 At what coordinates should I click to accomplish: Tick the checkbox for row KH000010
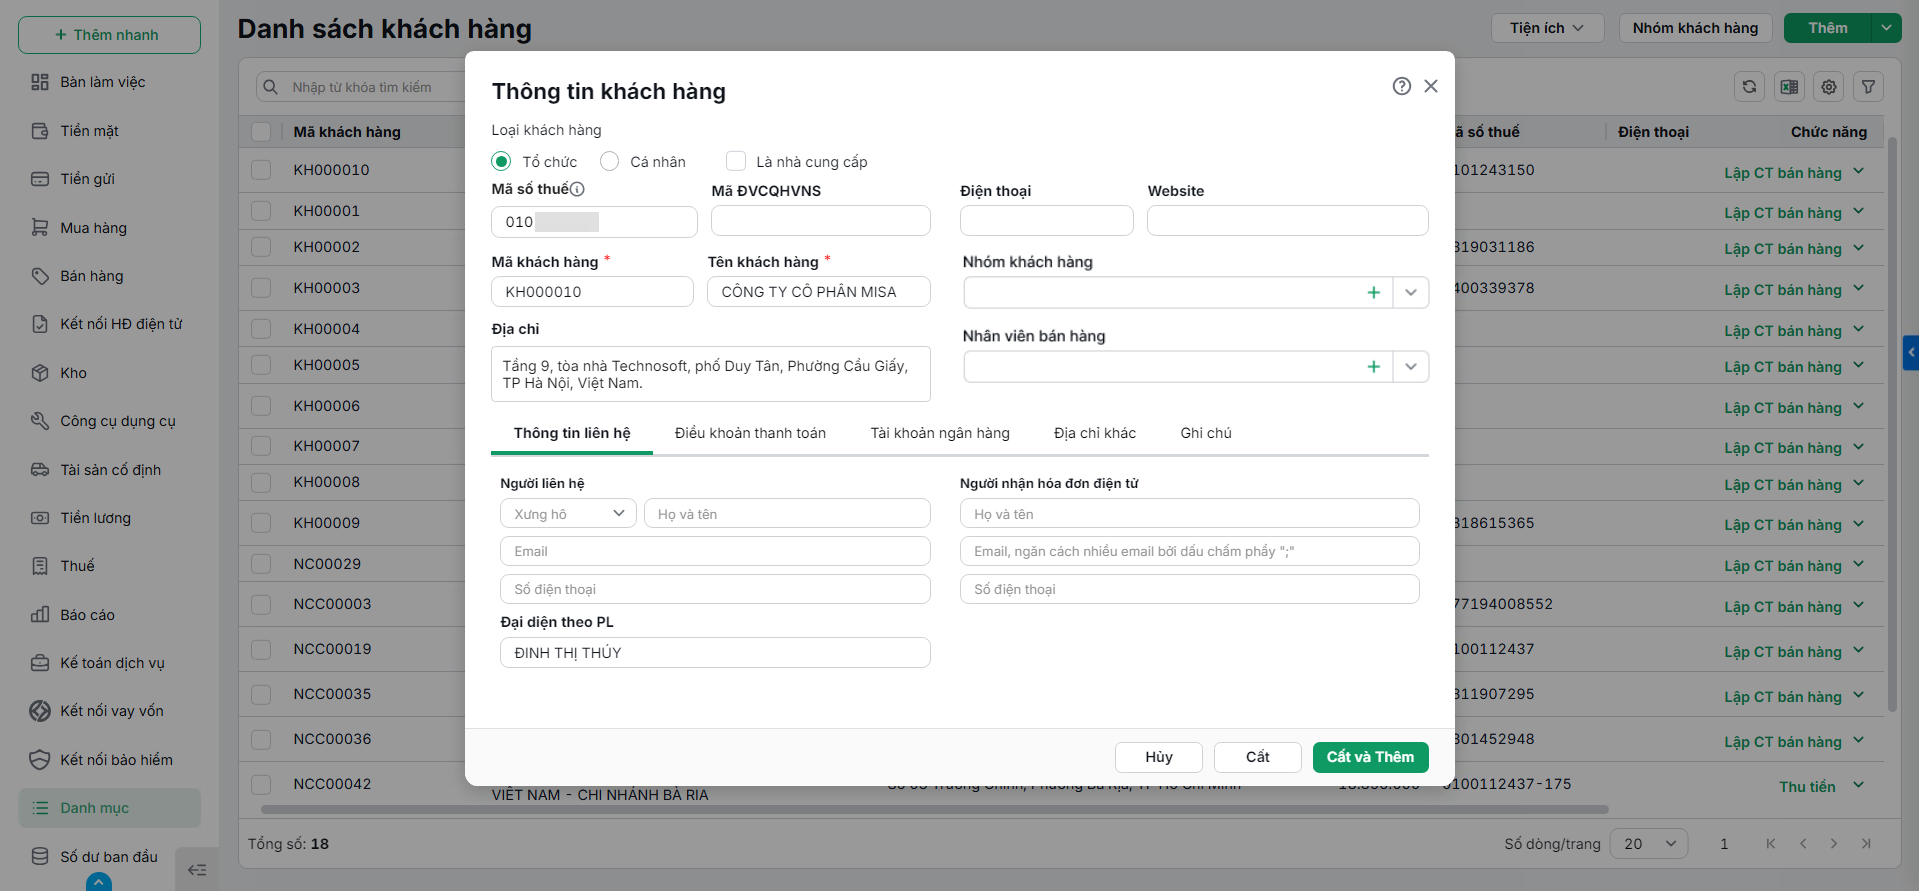261,170
